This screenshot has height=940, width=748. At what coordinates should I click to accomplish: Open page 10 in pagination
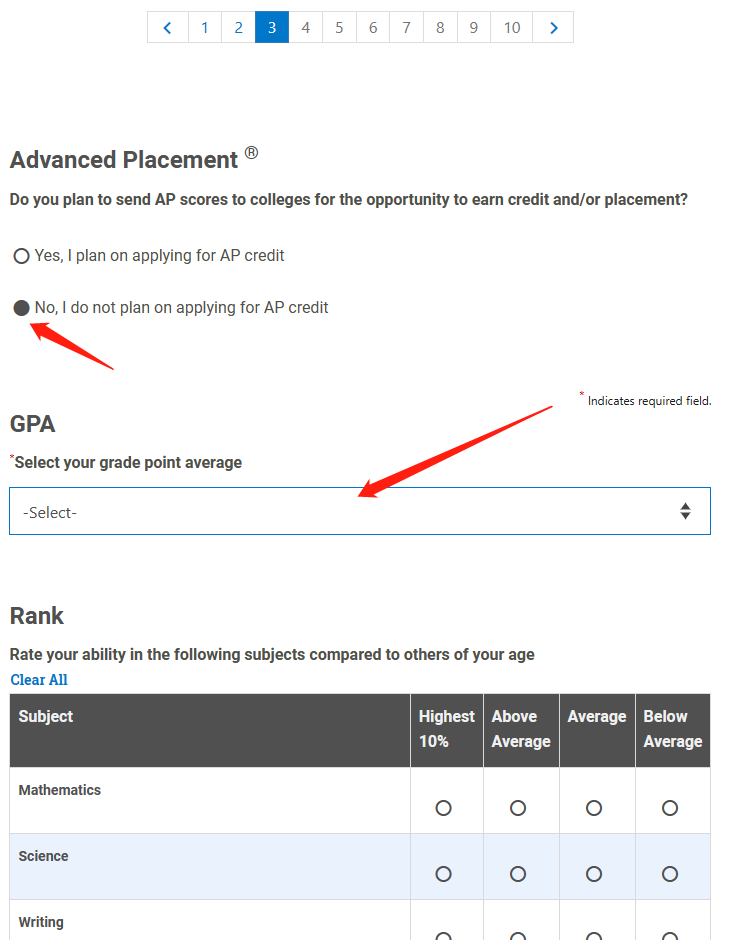click(512, 27)
